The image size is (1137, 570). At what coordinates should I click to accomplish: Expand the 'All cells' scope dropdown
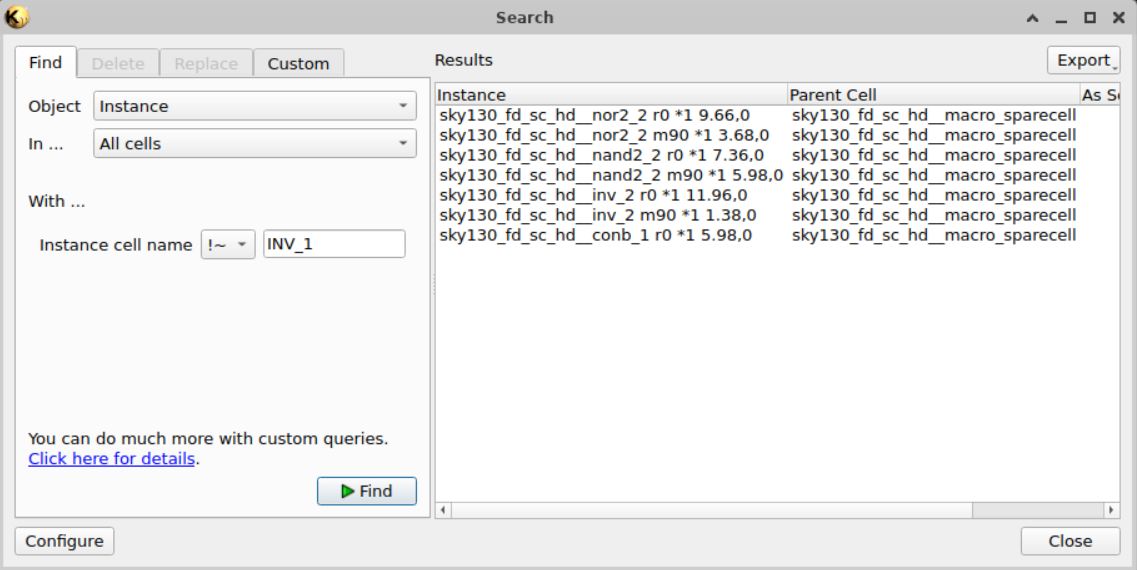tap(254, 144)
